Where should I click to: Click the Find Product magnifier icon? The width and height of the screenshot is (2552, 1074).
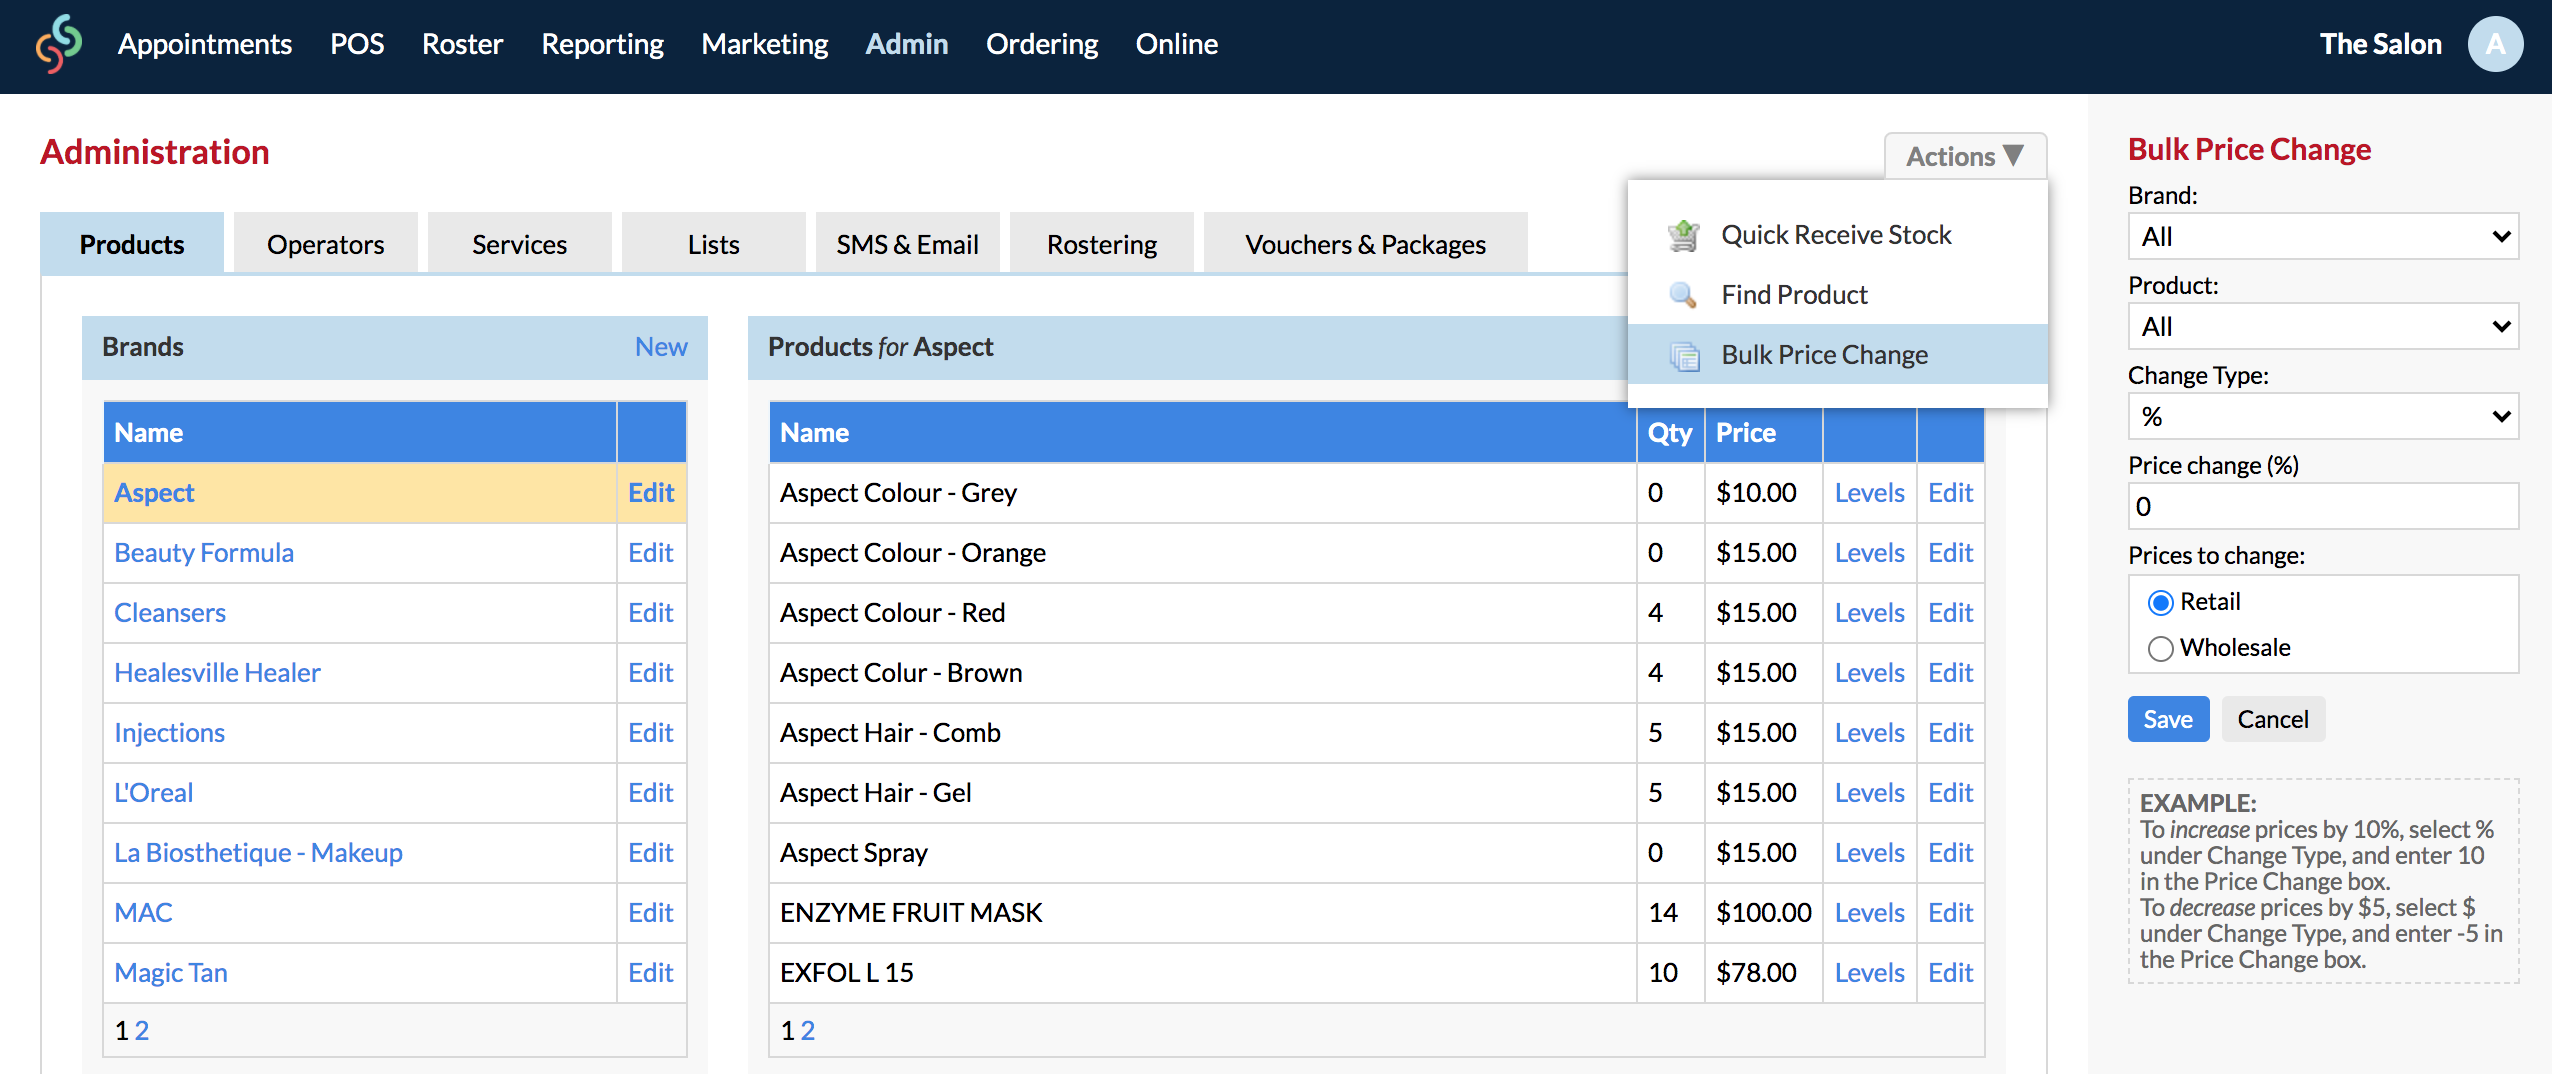point(1684,295)
